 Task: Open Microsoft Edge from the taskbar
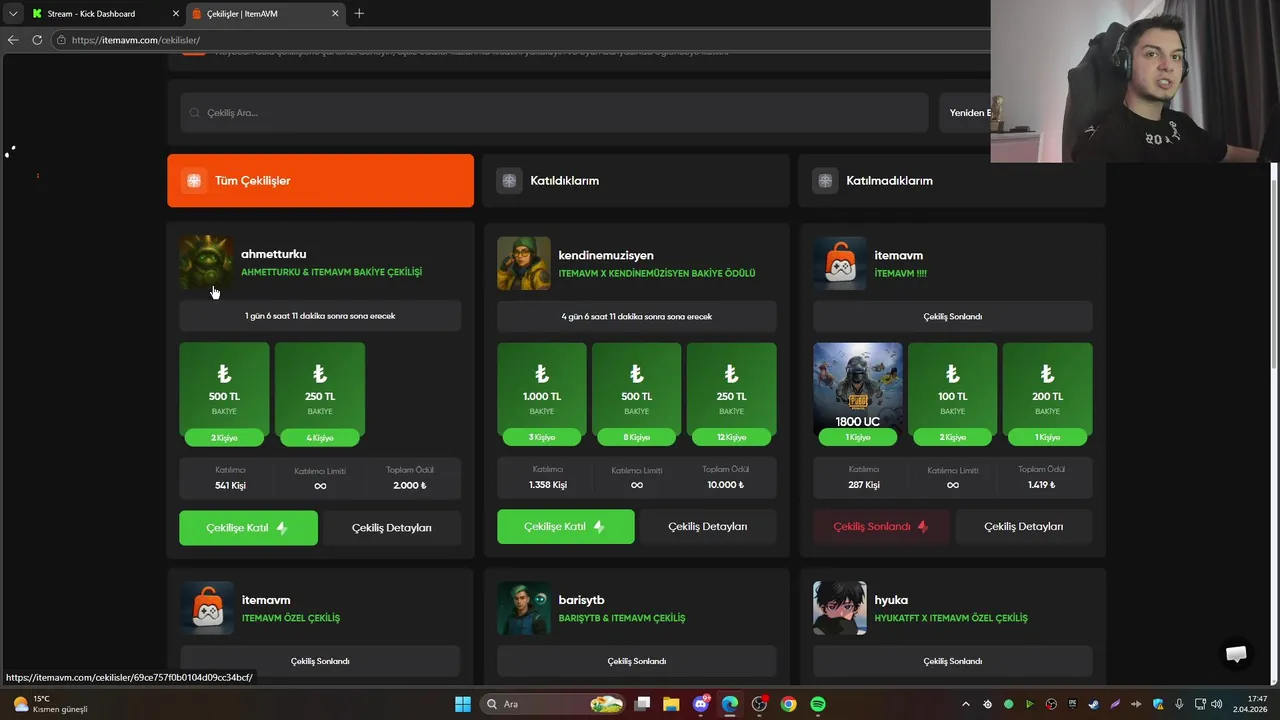pos(730,704)
